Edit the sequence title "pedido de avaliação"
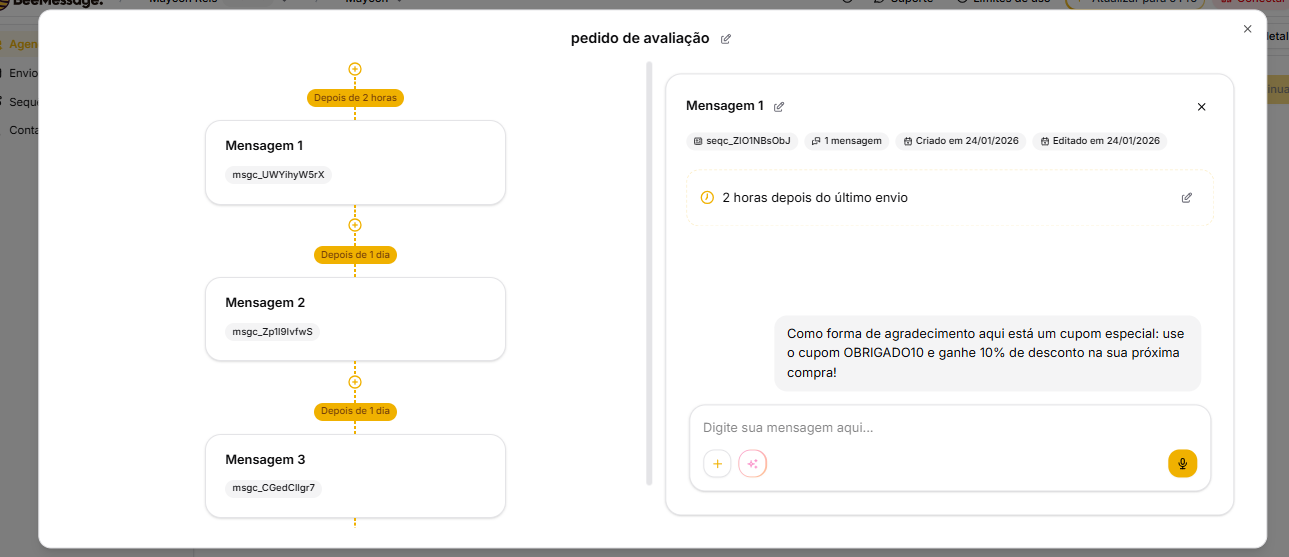The width and height of the screenshot is (1289, 557). coord(726,39)
